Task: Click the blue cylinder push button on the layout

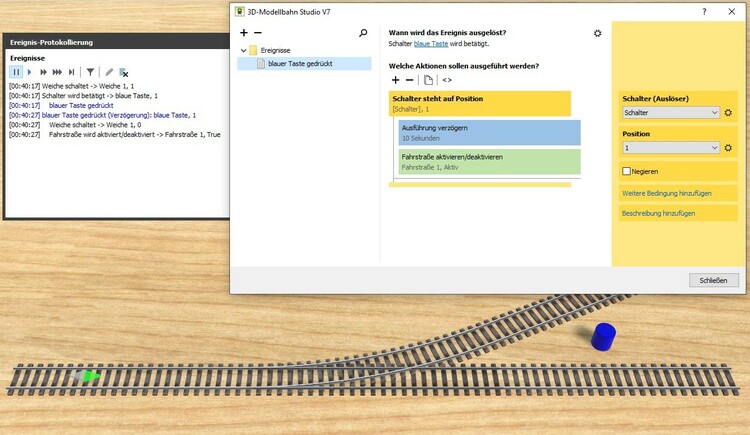Action: pyautogui.click(x=603, y=336)
